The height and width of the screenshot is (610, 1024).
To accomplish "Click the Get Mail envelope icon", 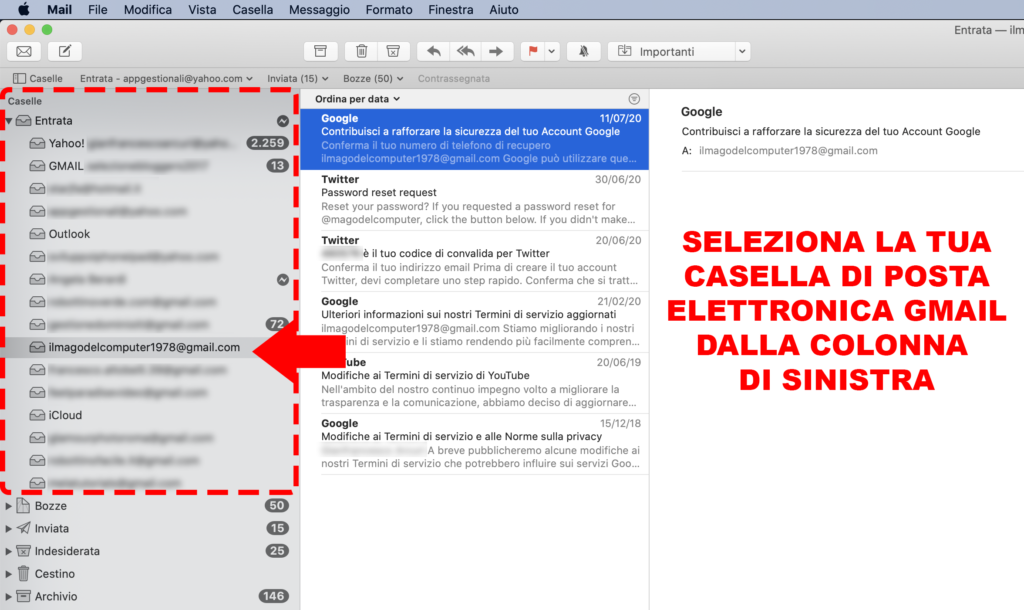I will (24, 51).
